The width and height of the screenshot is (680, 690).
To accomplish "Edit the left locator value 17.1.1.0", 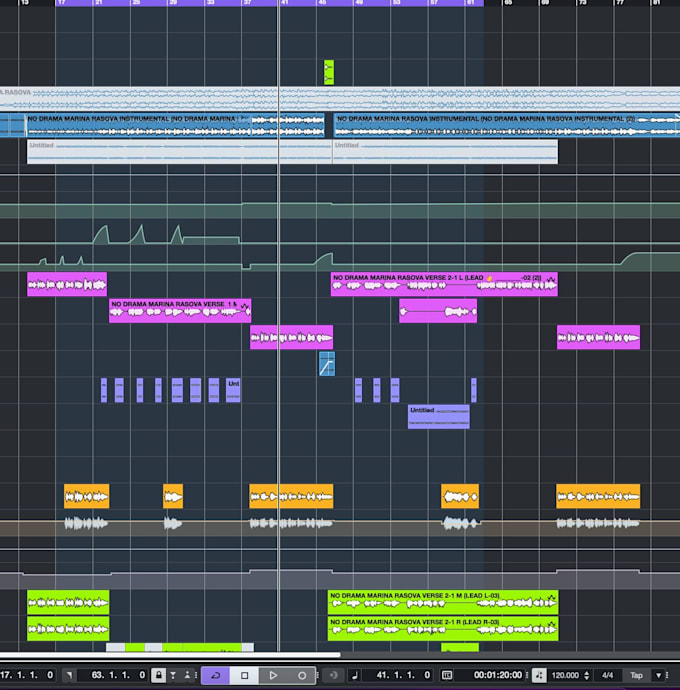I will 27,675.
